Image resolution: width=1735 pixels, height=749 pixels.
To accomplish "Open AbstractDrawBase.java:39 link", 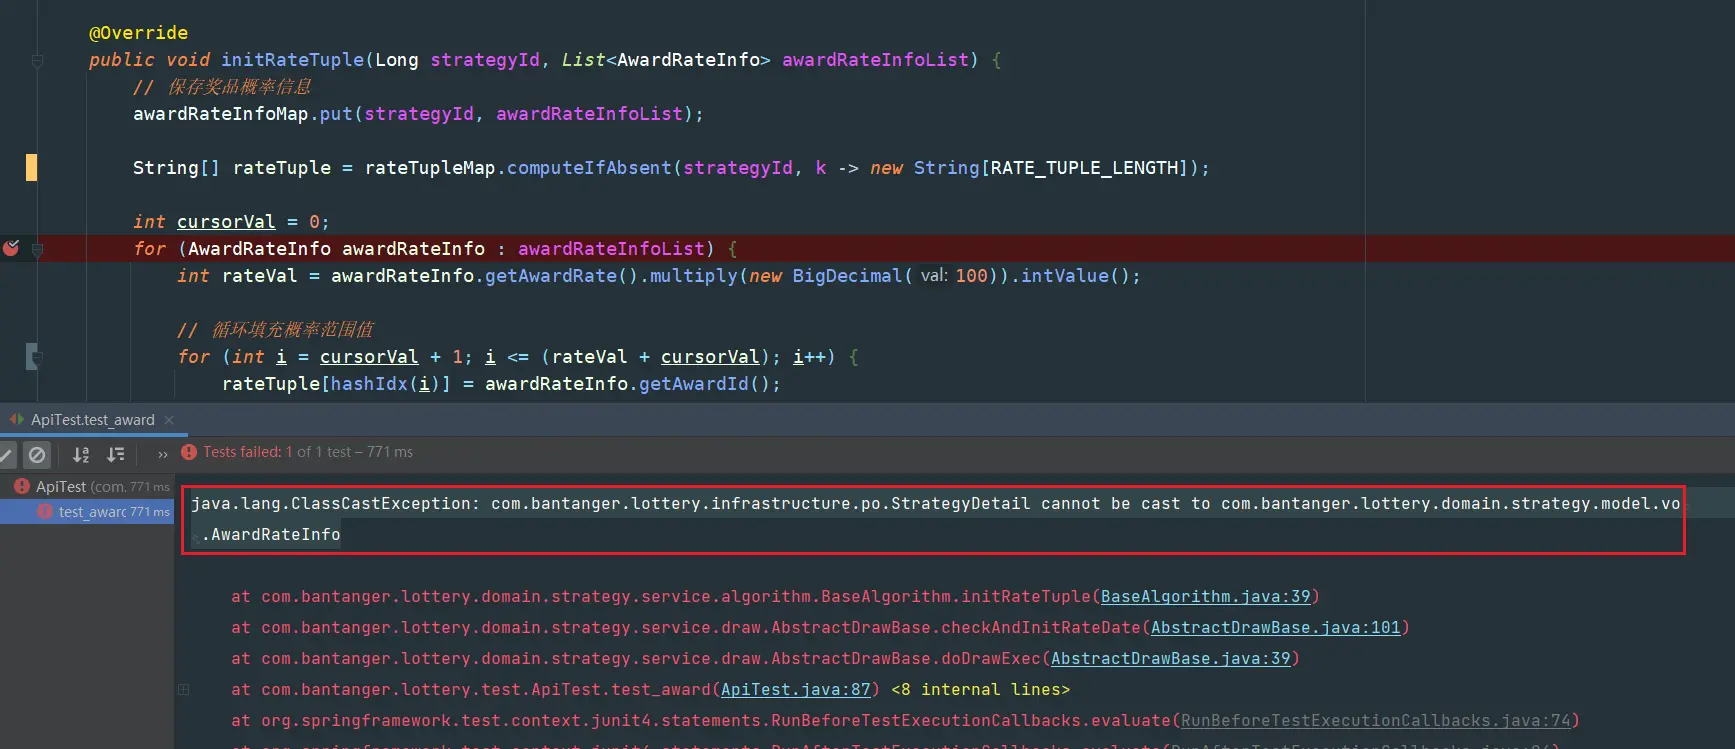I will 1170,659.
